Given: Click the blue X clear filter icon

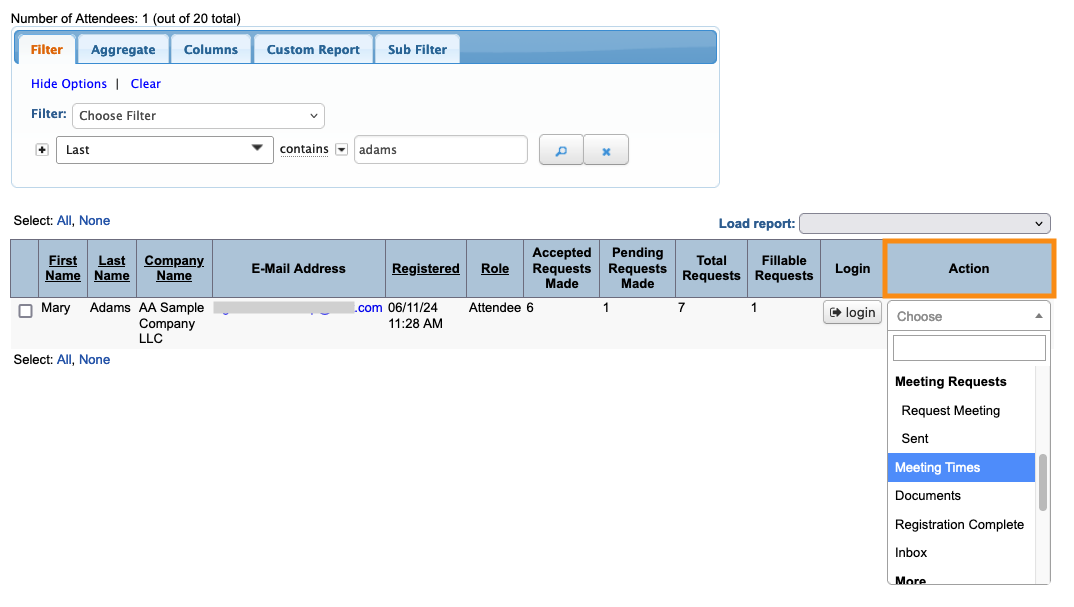Looking at the screenshot, I should pyautogui.click(x=606, y=150).
